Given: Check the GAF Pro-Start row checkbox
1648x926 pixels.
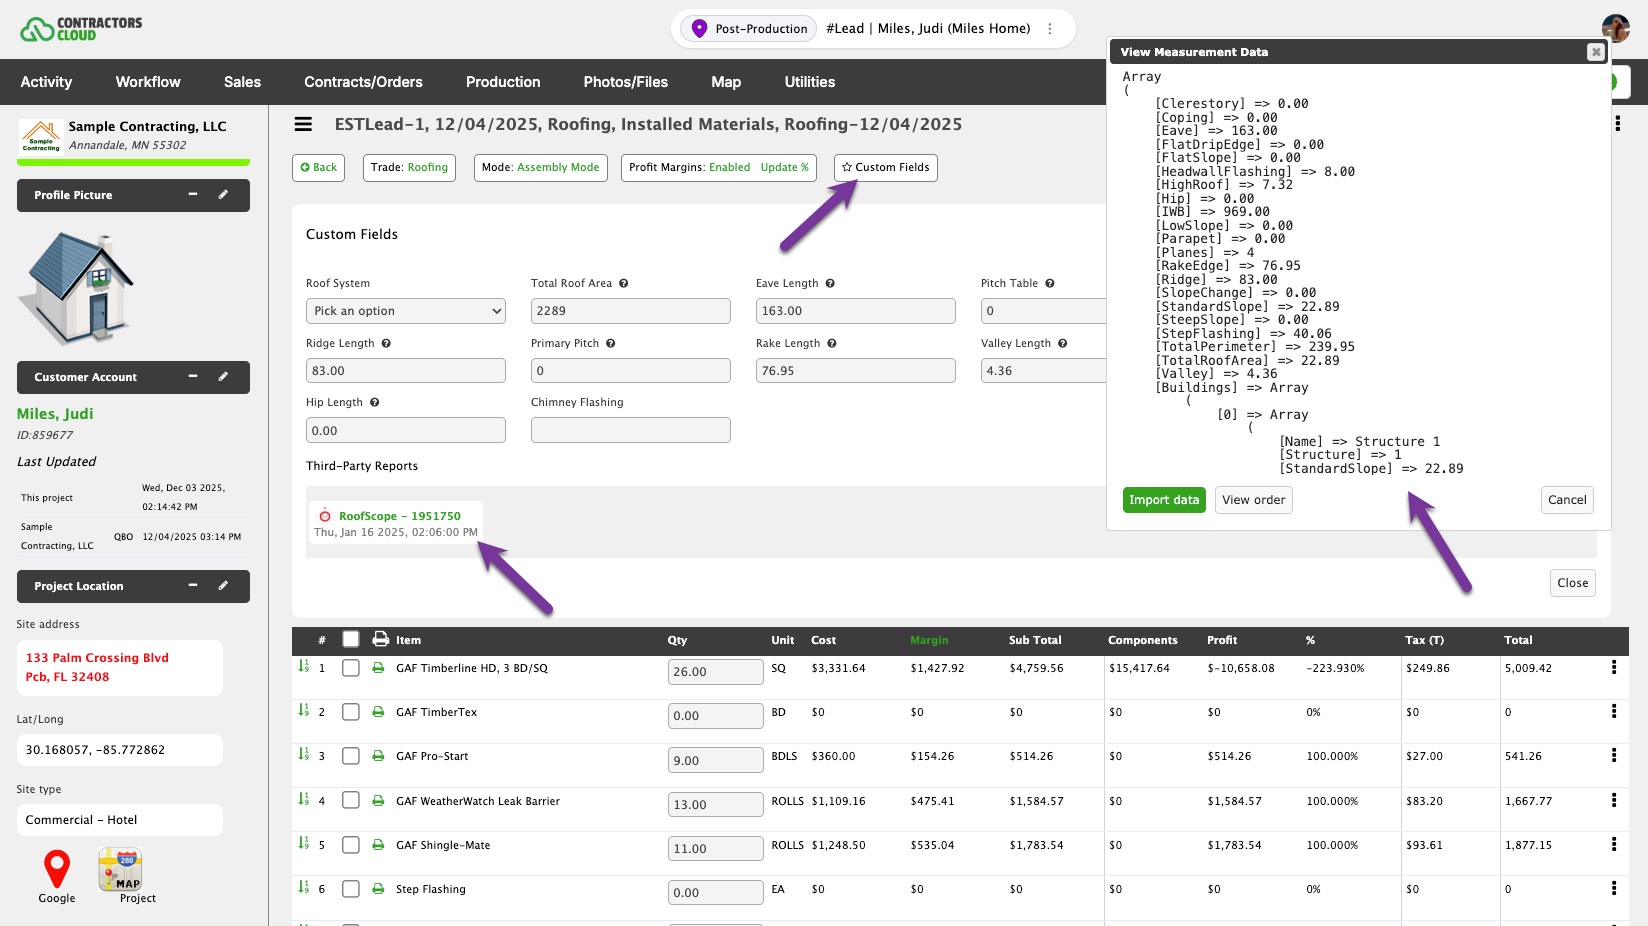Looking at the screenshot, I should [x=350, y=756].
